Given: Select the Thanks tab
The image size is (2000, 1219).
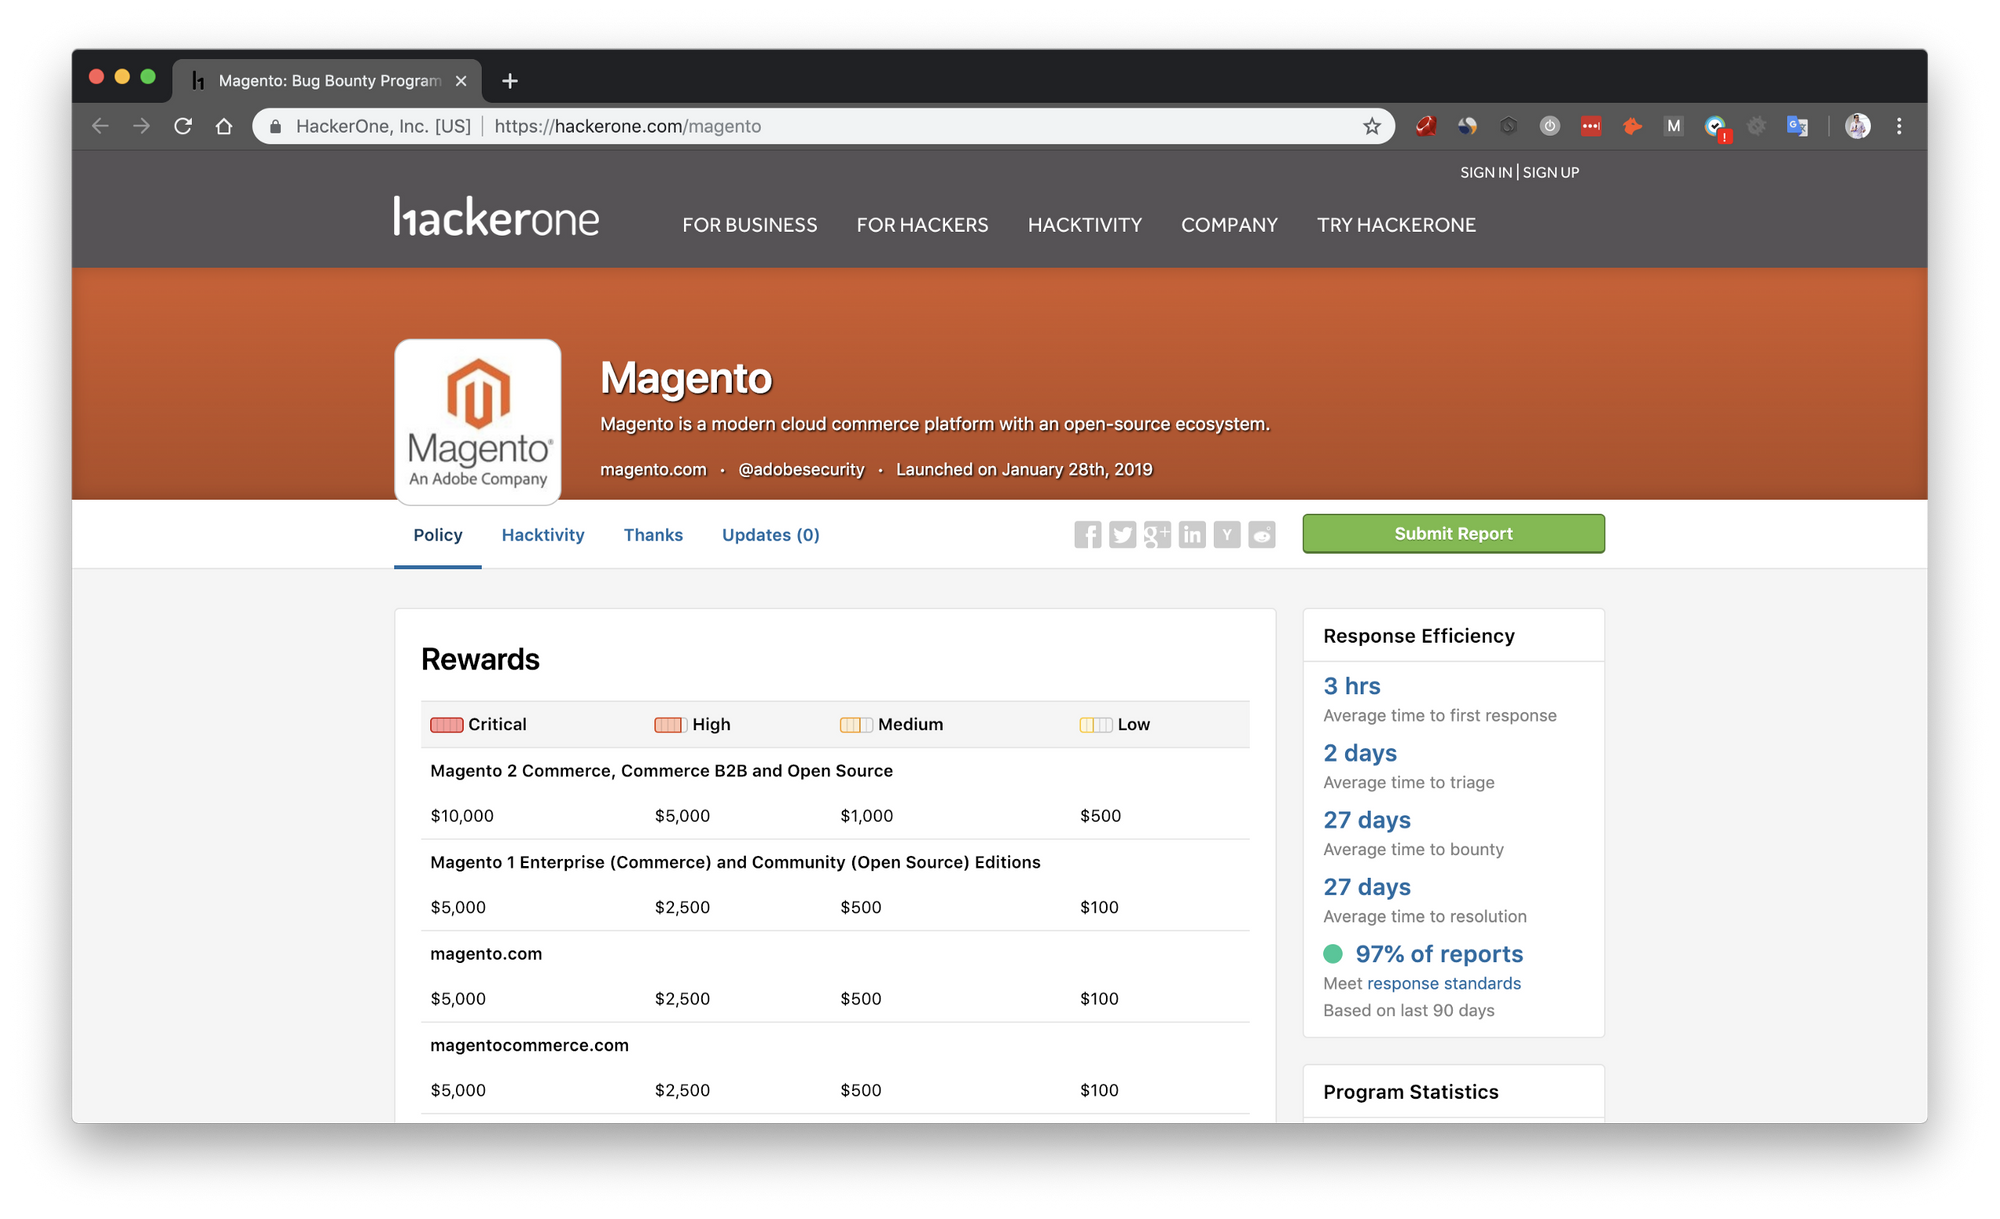Looking at the screenshot, I should tap(653, 535).
